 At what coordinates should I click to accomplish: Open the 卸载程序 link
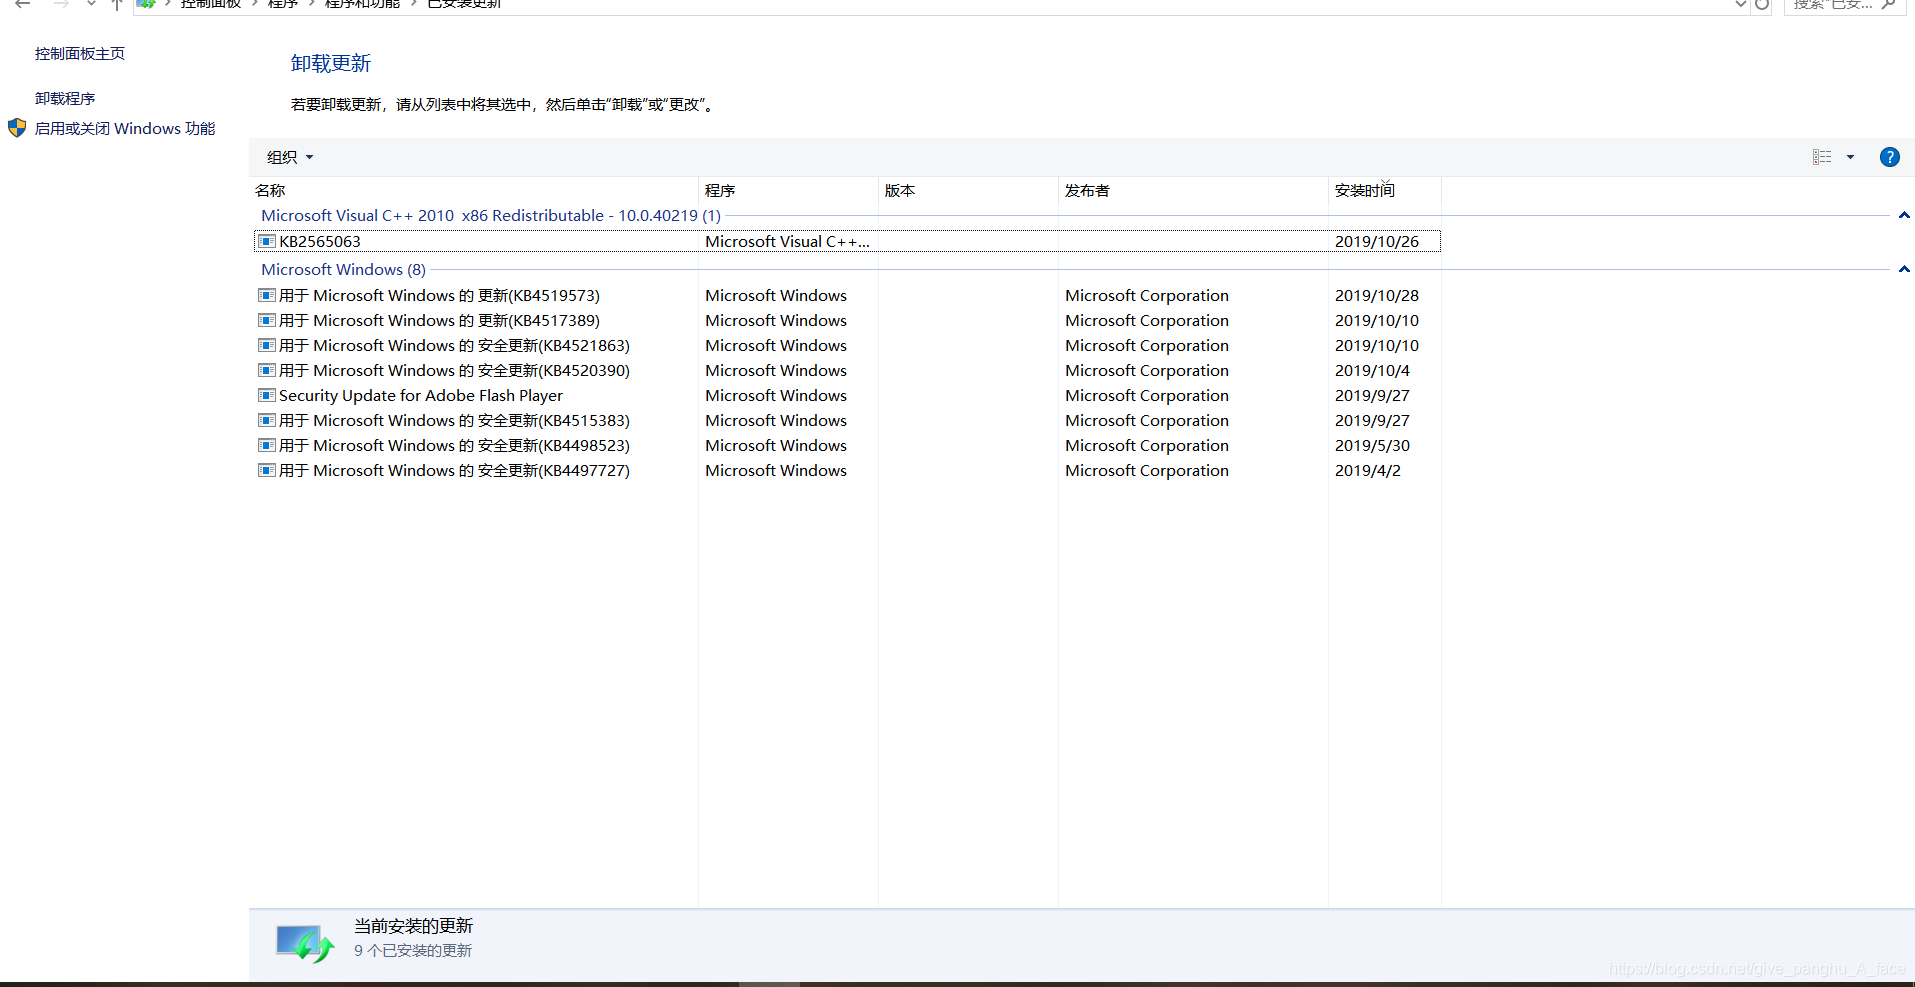click(64, 97)
